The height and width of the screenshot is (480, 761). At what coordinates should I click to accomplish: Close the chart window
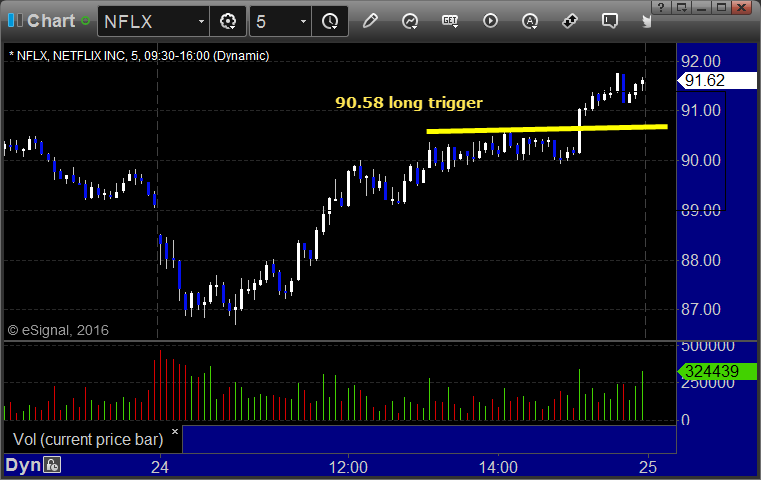742,7
